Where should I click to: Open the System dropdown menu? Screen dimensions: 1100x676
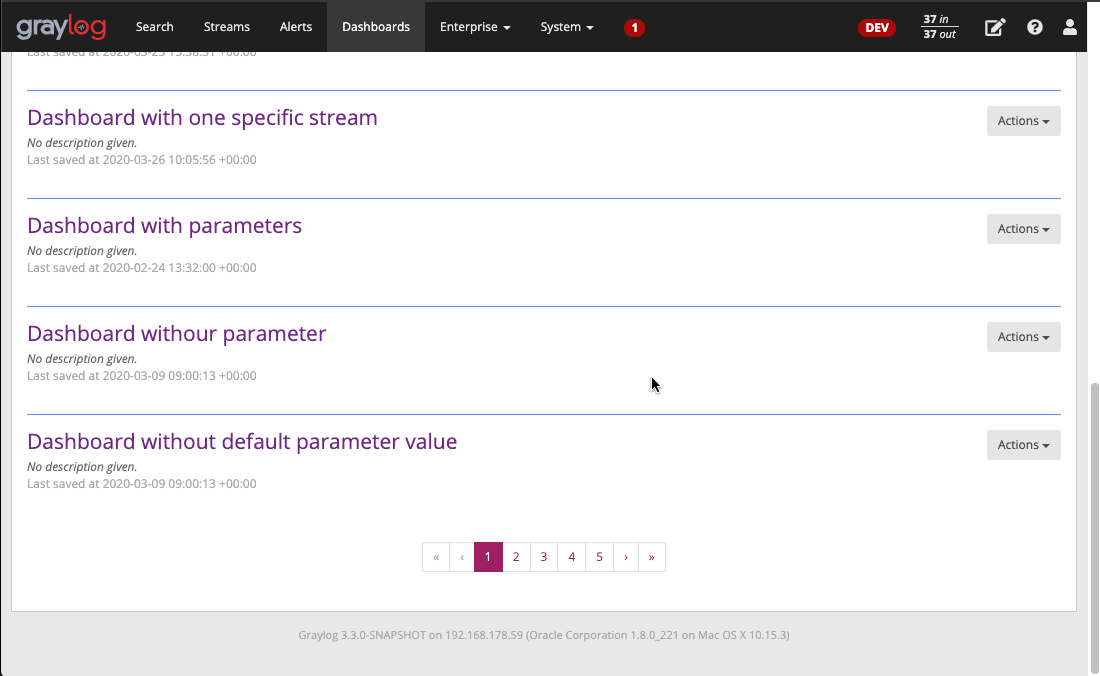pyautogui.click(x=566, y=27)
